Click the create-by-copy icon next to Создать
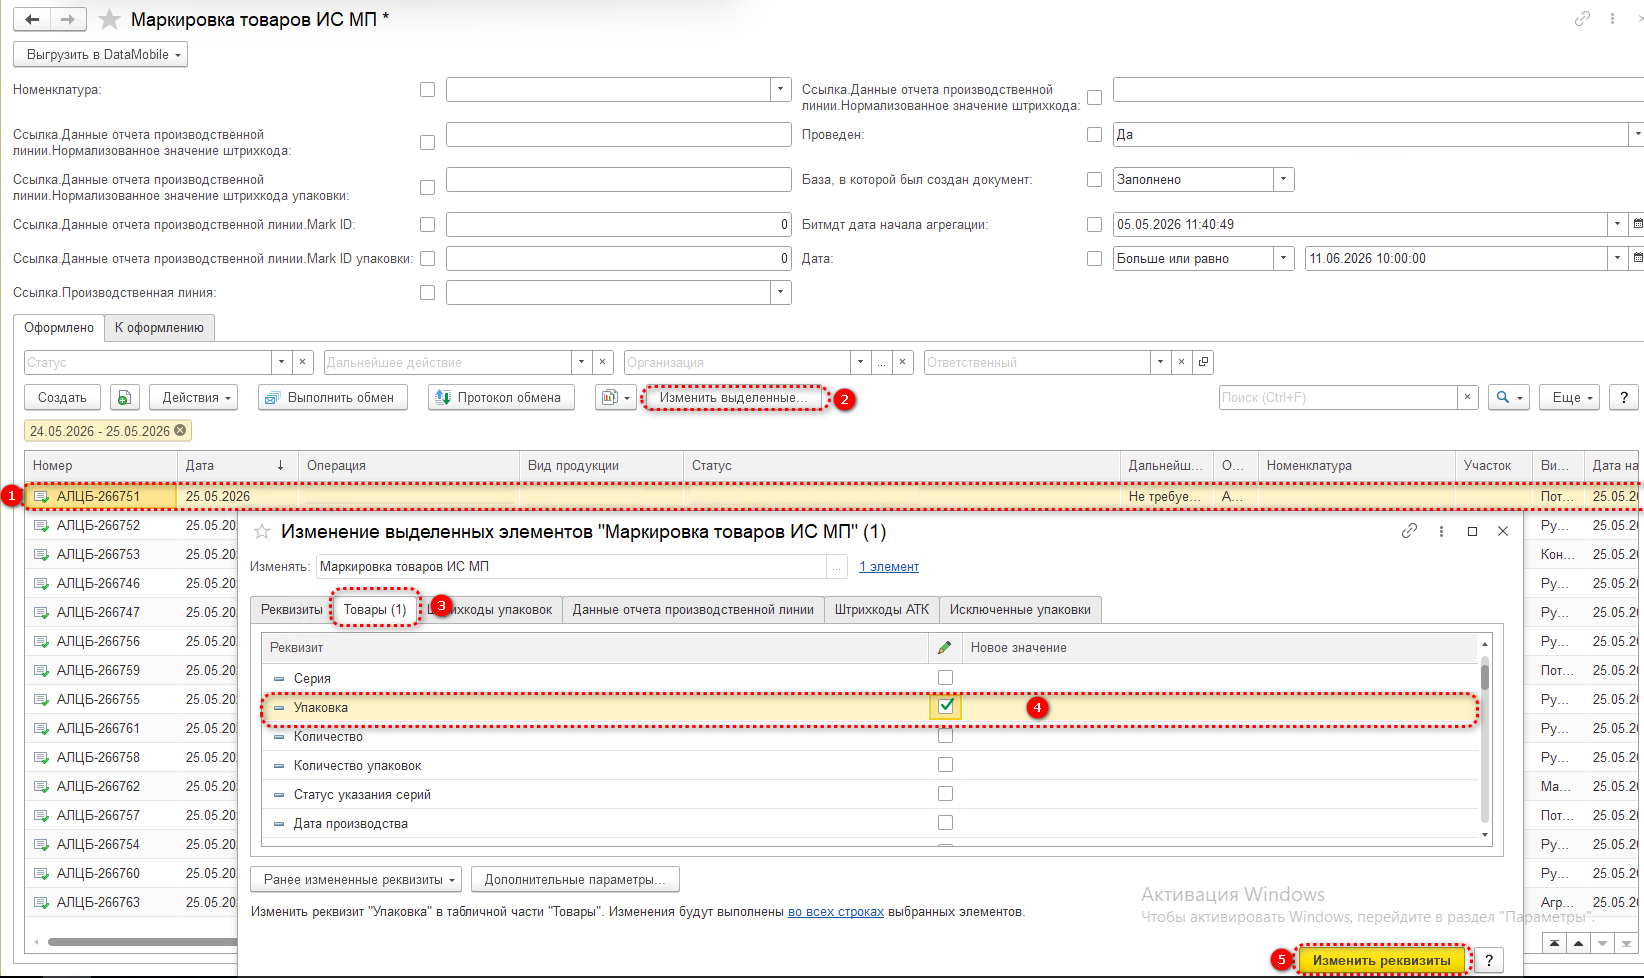This screenshot has height=978, width=1644. pos(124,398)
